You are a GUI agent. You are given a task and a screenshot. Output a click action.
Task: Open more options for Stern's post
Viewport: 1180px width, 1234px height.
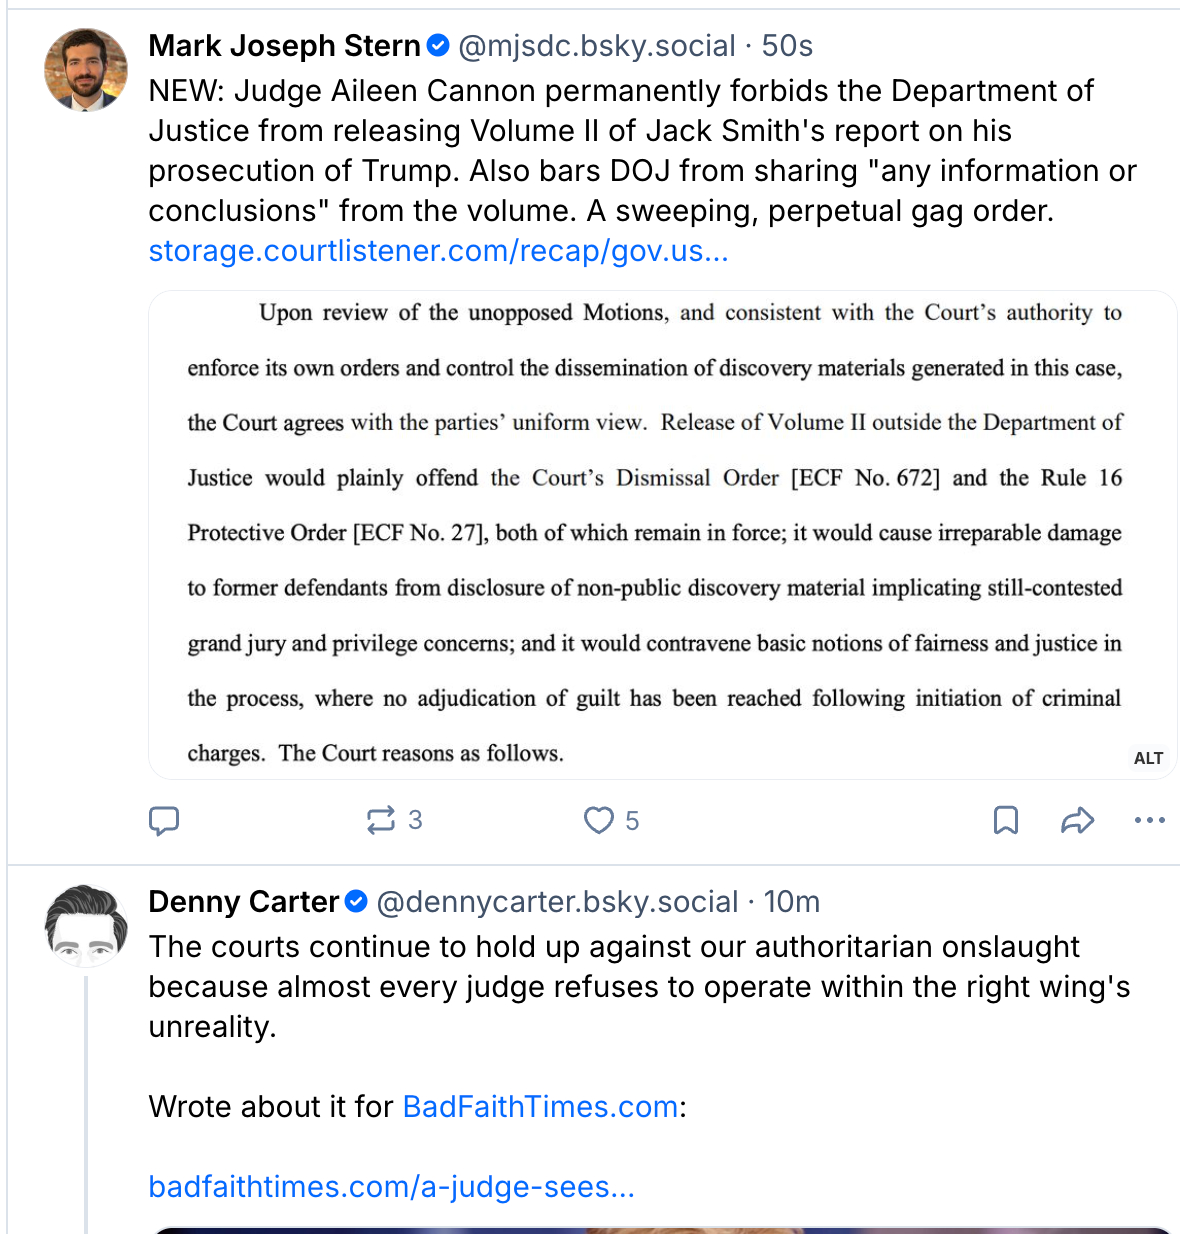[x=1149, y=821]
